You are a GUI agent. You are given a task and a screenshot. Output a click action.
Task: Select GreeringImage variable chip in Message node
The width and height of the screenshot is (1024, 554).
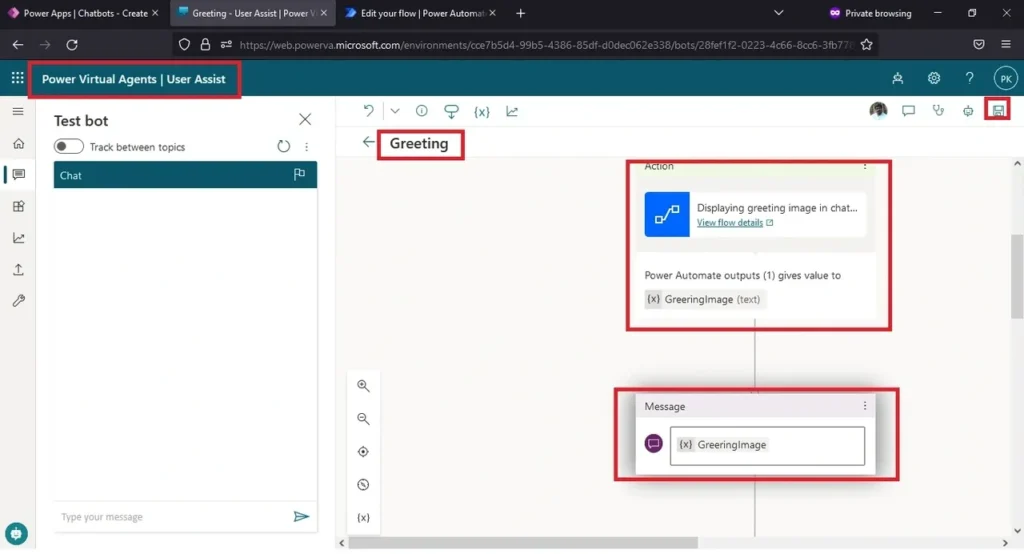tap(722, 444)
